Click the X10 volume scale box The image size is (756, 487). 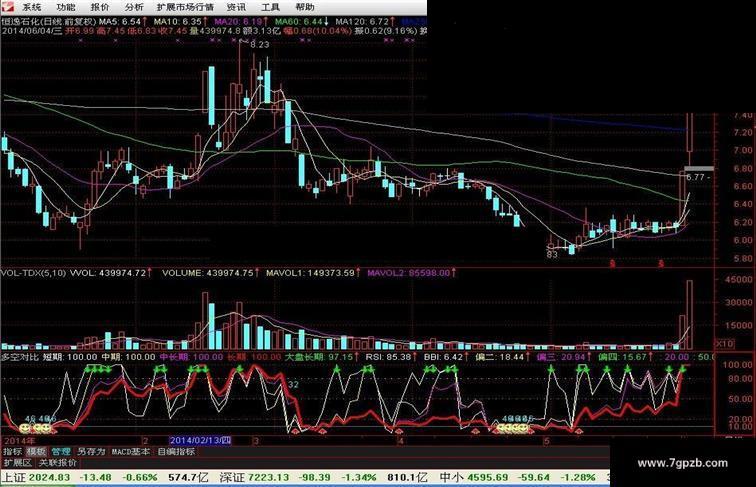click(x=724, y=344)
